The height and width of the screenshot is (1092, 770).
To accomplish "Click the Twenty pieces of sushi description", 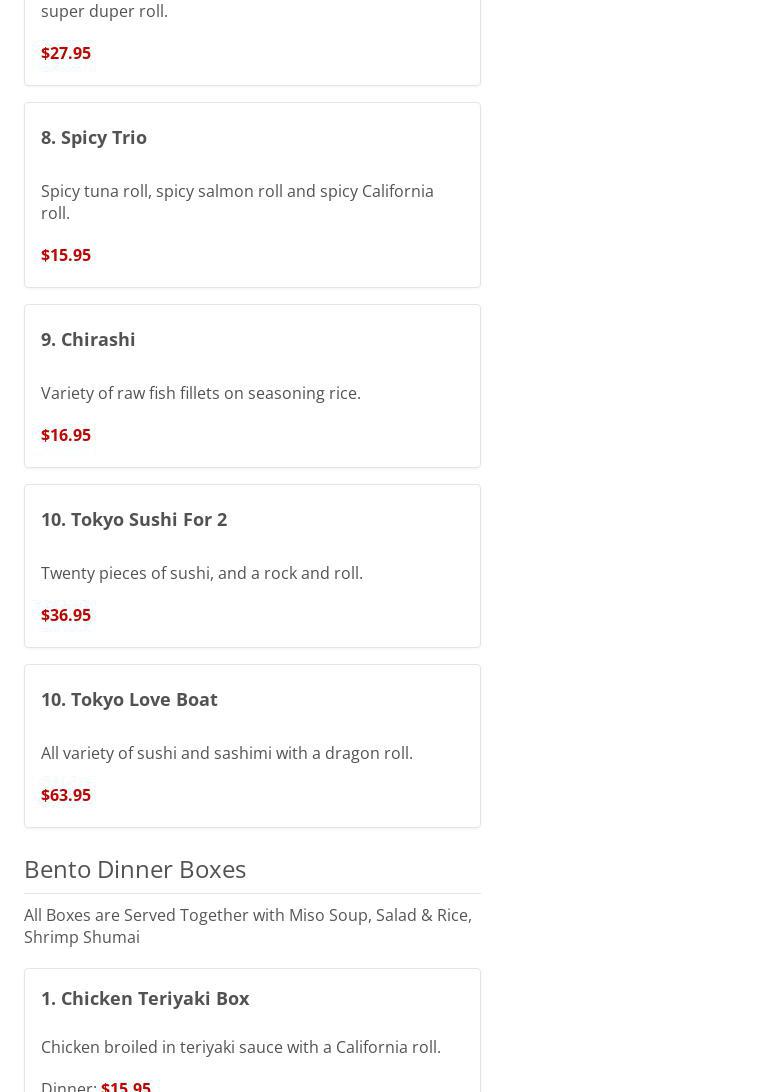I will (x=202, y=573).
